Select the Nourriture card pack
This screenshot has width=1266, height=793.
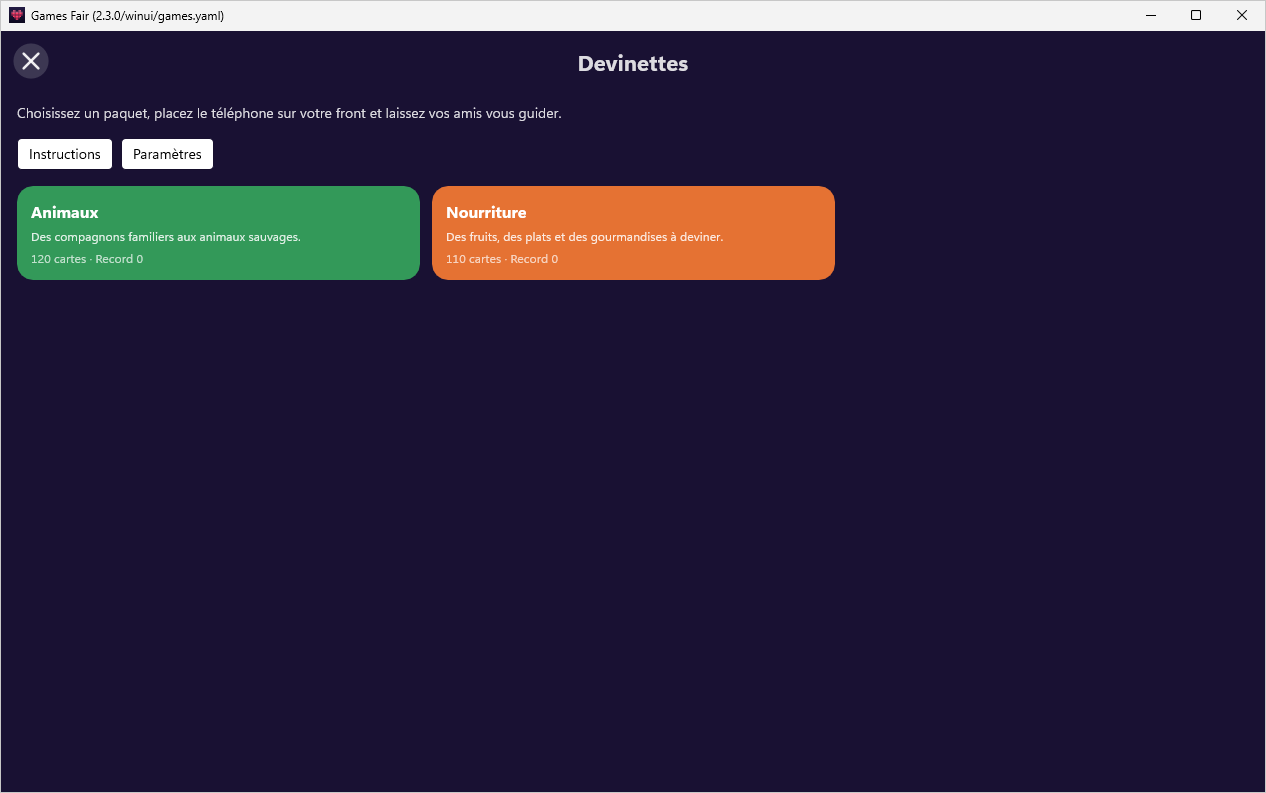click(633, 233)
